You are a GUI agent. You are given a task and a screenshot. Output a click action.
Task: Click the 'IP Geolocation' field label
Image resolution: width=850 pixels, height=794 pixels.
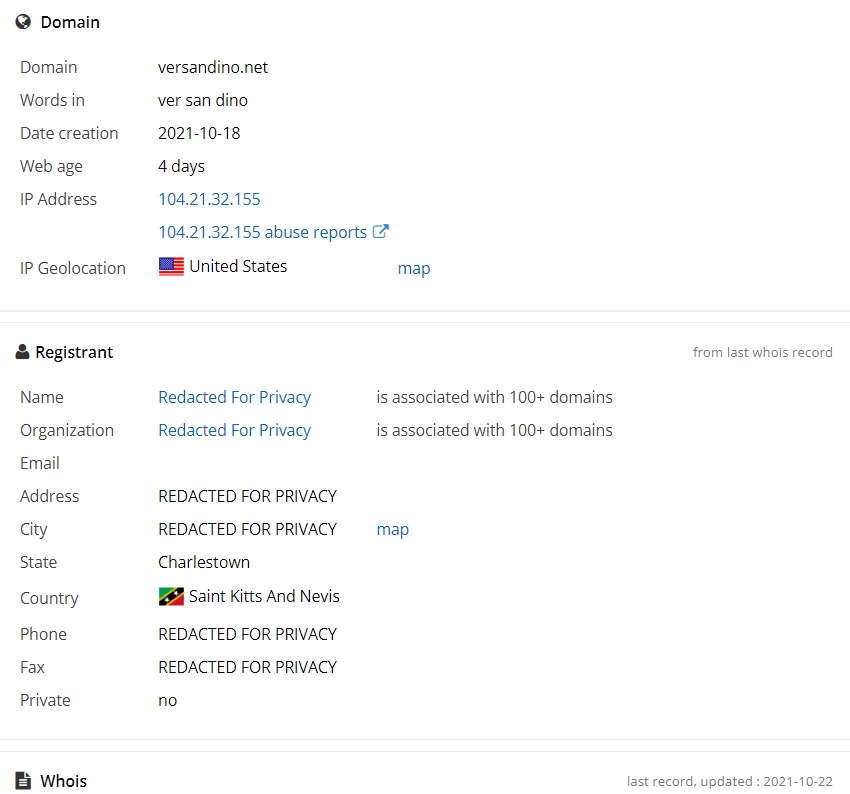click(x=73, y=268)
